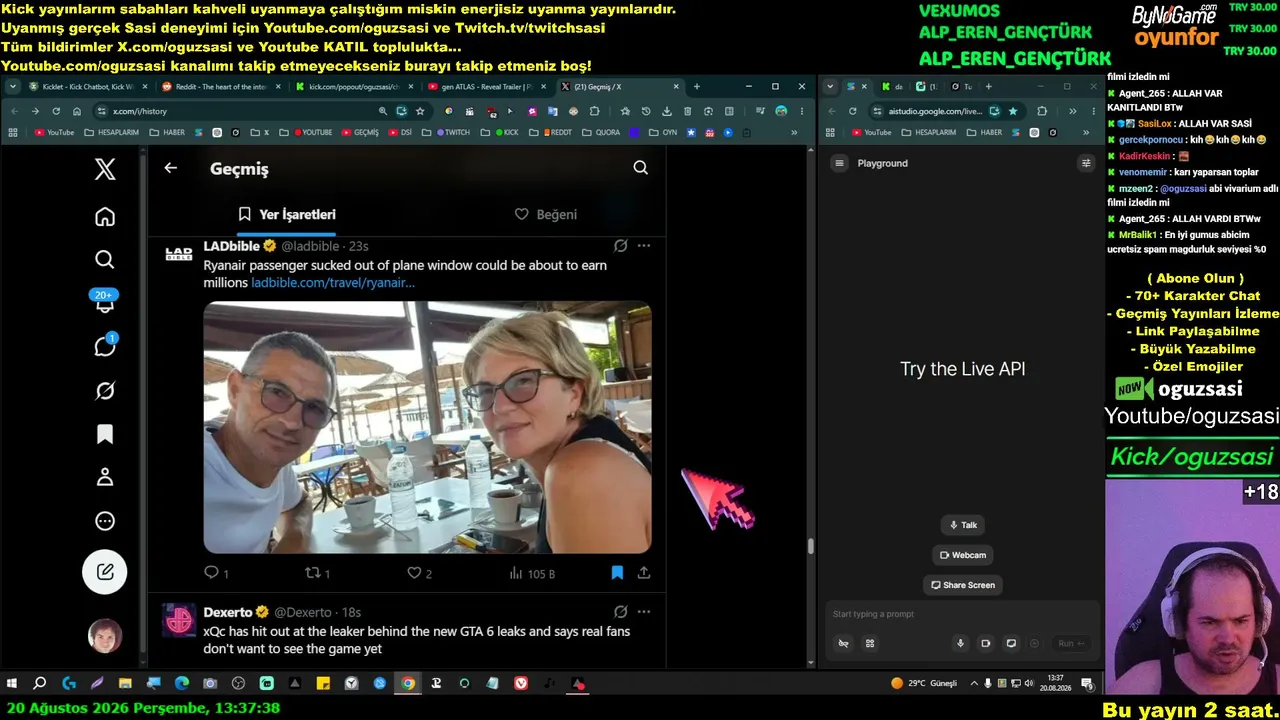The height and width of the screenshot is (720, 1280).
Task: Remove bookmark from the LADbible post
Action: (x=617, y=573)
